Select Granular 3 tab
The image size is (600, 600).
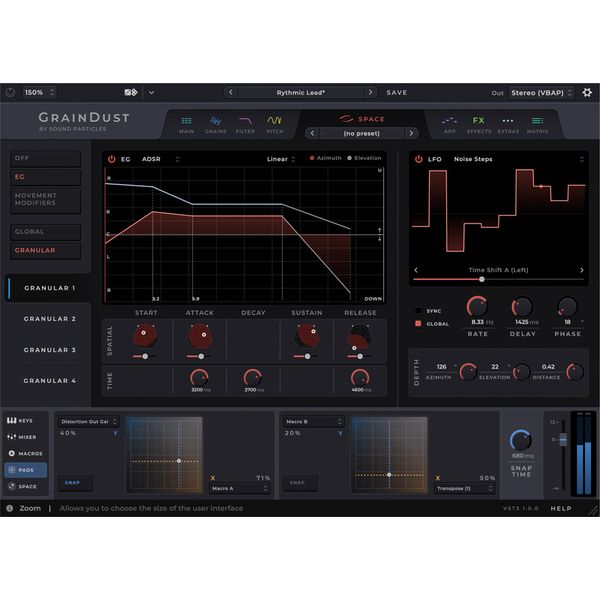pos(49,350)
